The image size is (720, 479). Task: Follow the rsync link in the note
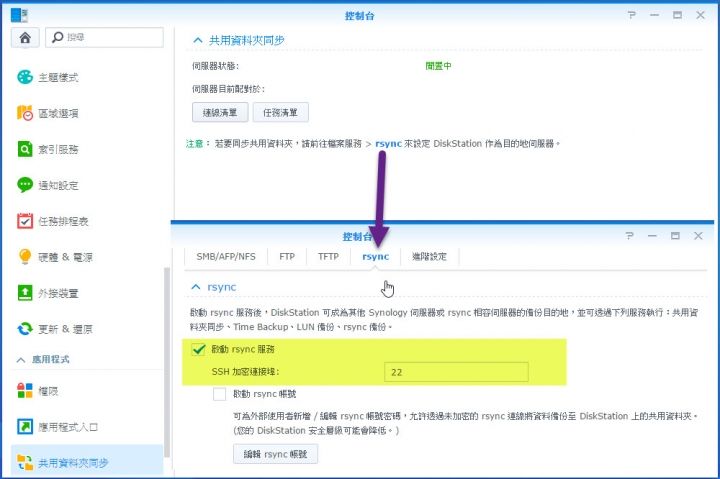pyautogui.click(x=388, y=144)
